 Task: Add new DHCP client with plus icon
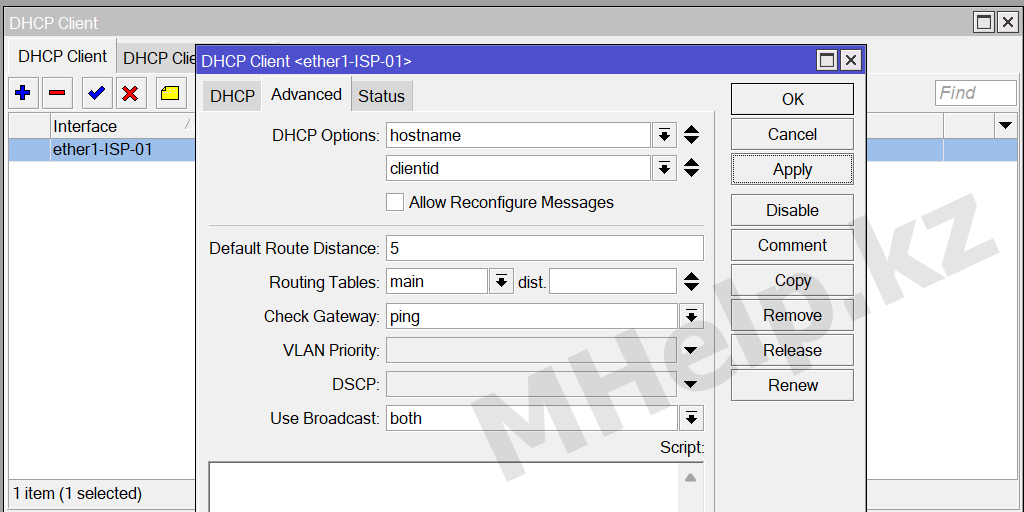pos(24,93)
